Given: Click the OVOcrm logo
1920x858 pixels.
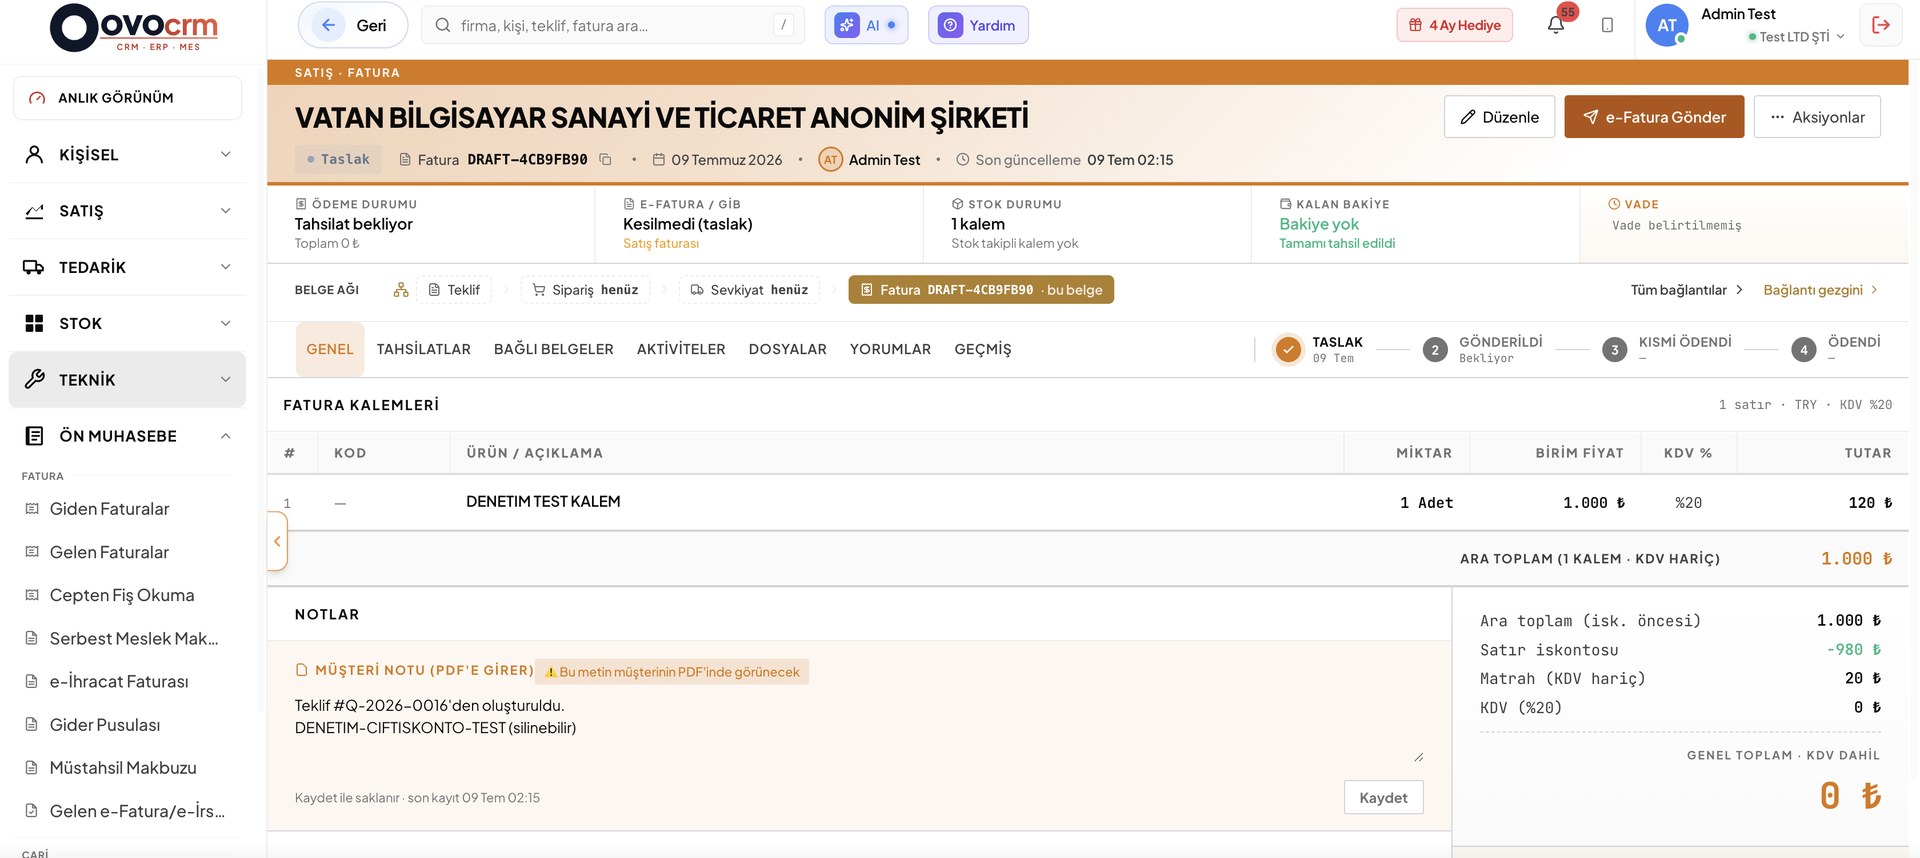Looking at the screenshot, I should [x=134, y=28].
